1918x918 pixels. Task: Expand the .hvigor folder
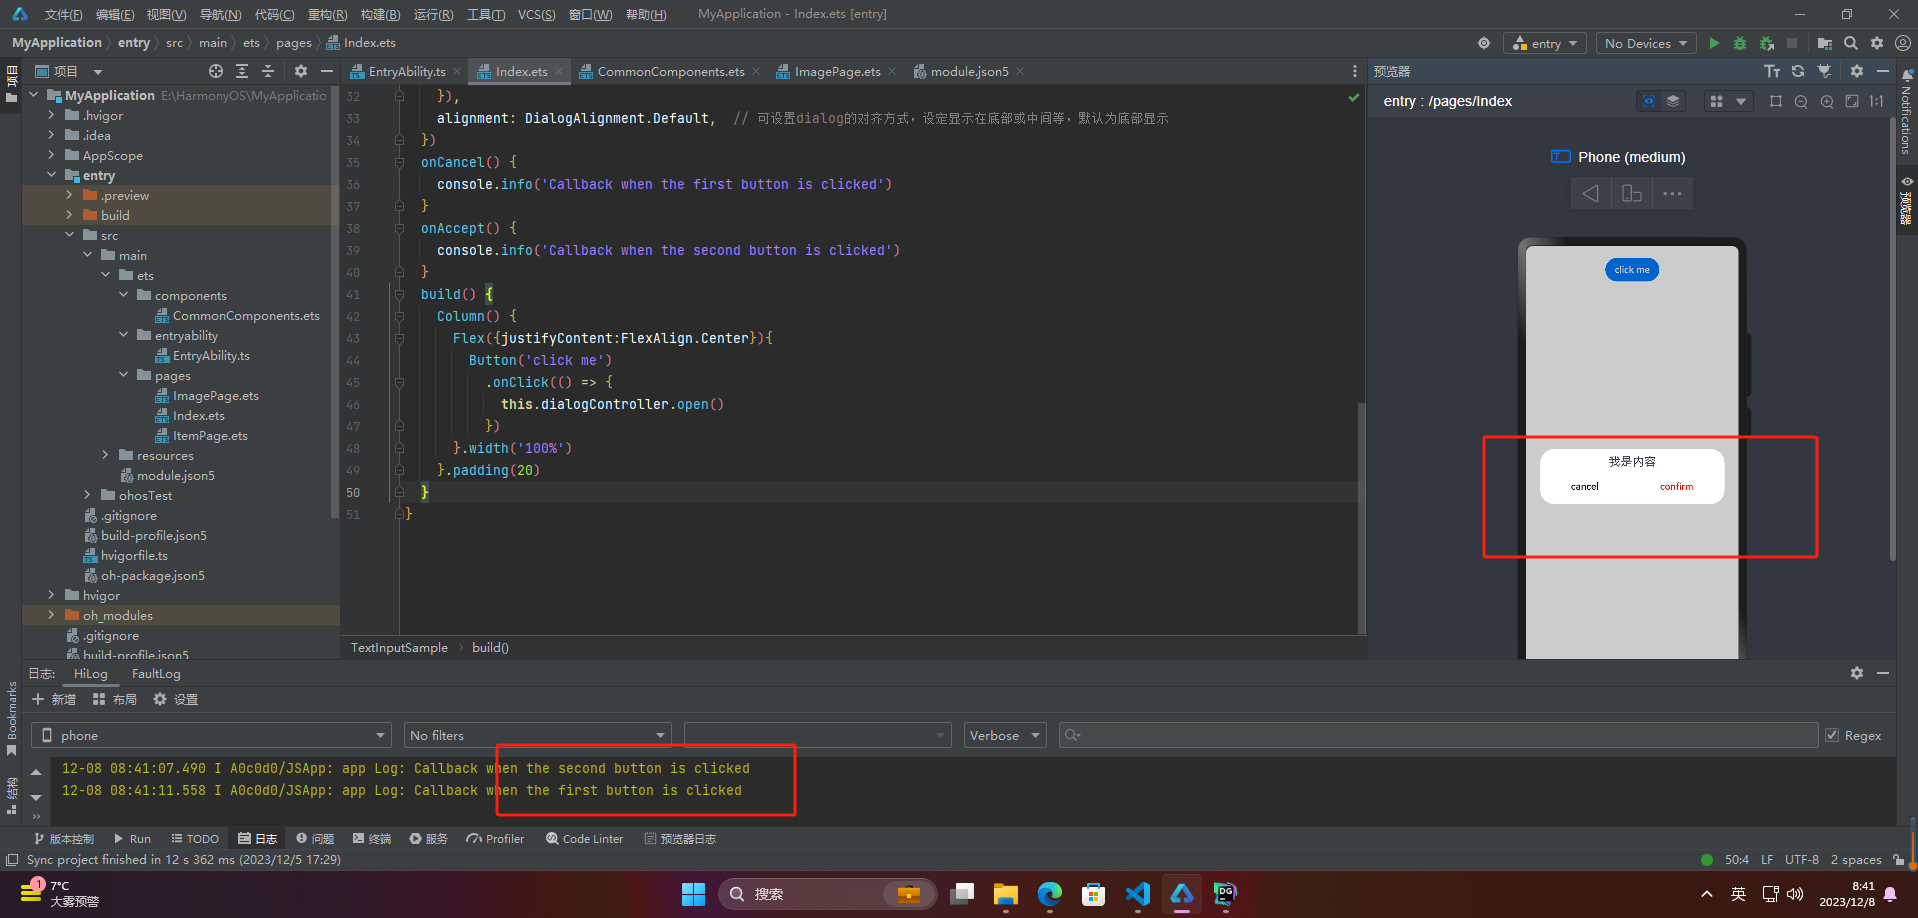(52, 115)
